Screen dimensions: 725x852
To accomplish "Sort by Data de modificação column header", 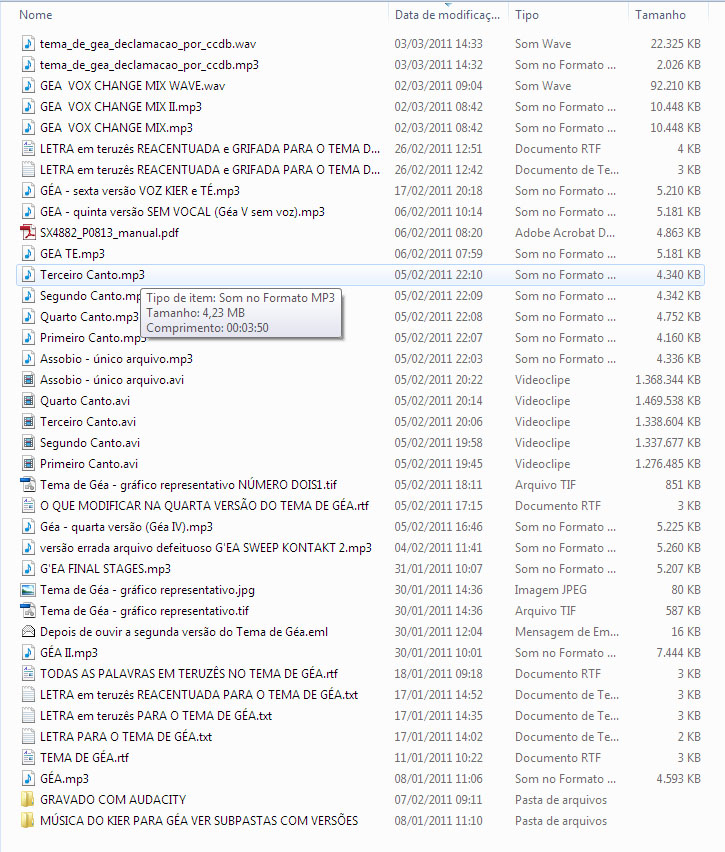I will click(x=446, y=15).
